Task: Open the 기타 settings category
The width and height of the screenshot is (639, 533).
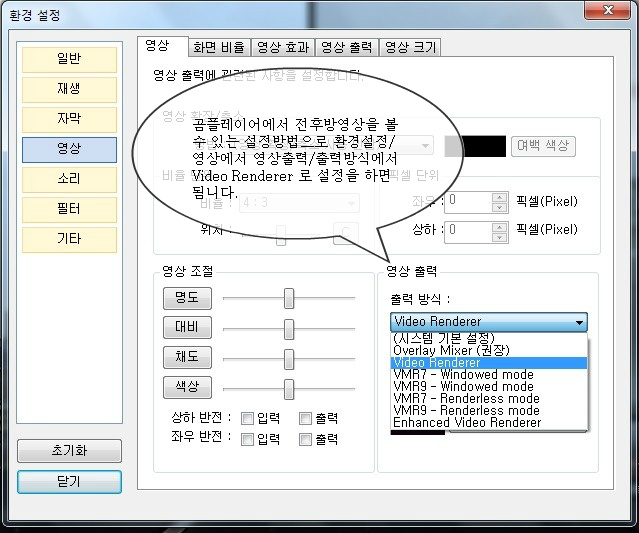Action: 69,240
